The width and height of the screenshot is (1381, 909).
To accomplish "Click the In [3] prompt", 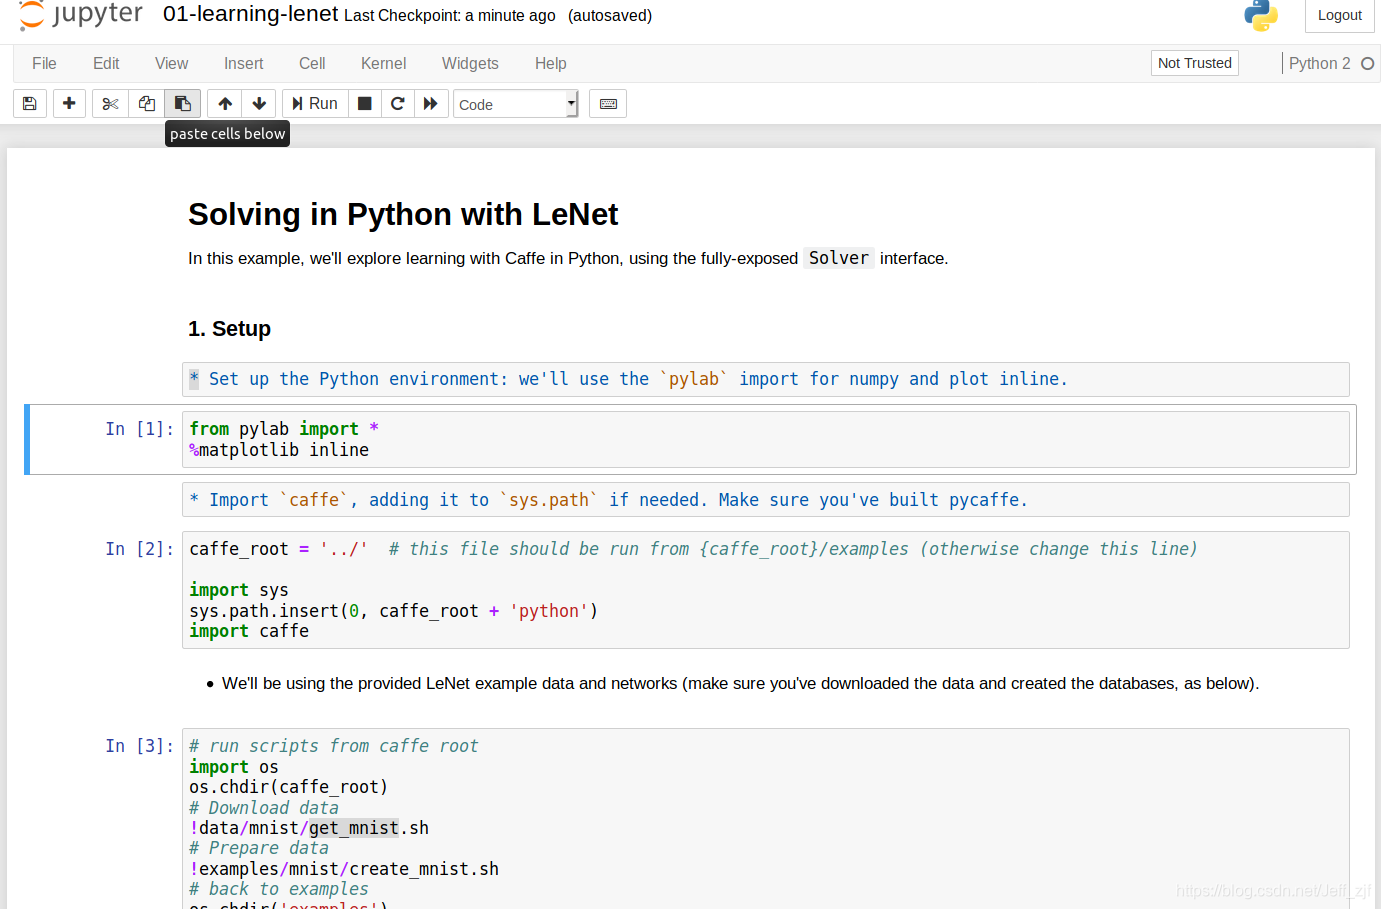I will click(x=140, y=746).
